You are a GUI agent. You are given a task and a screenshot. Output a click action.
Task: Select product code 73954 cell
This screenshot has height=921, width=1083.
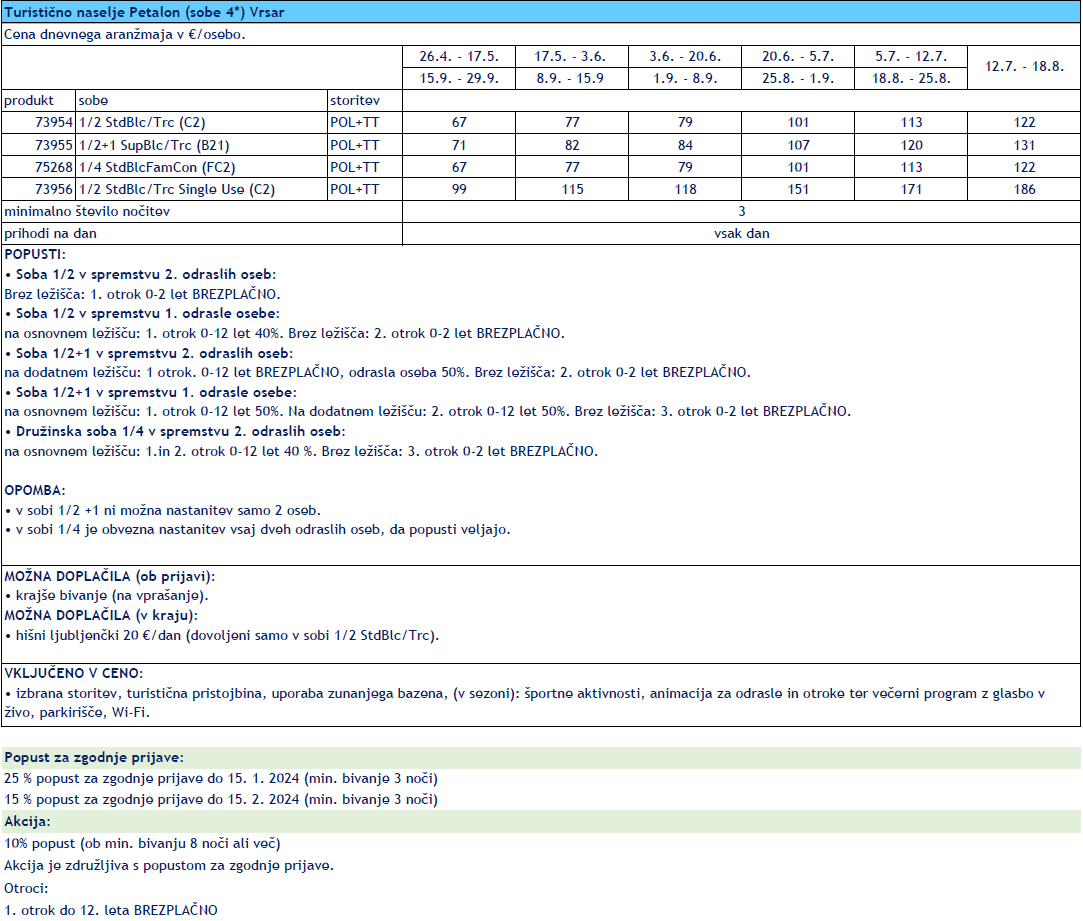pyautogui.click(x=40, y=123)
